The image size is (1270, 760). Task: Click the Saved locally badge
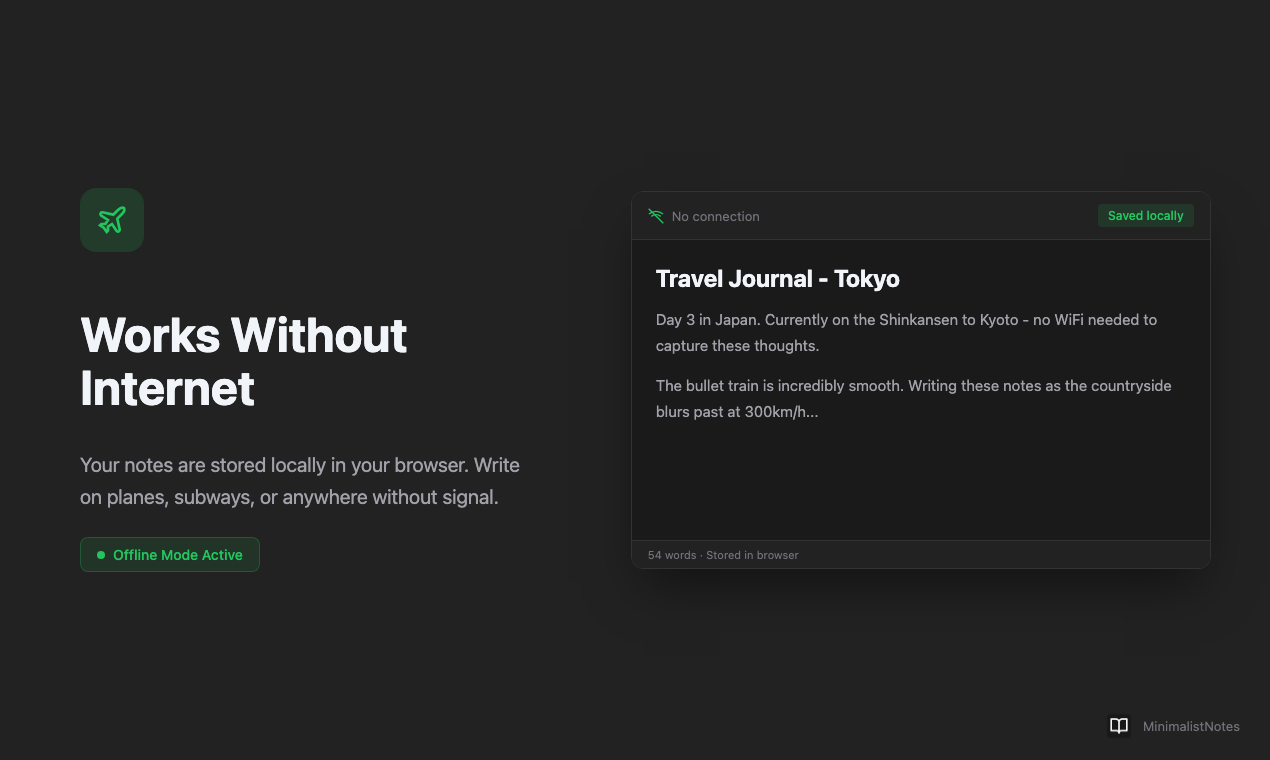[x=1145, y=215]
